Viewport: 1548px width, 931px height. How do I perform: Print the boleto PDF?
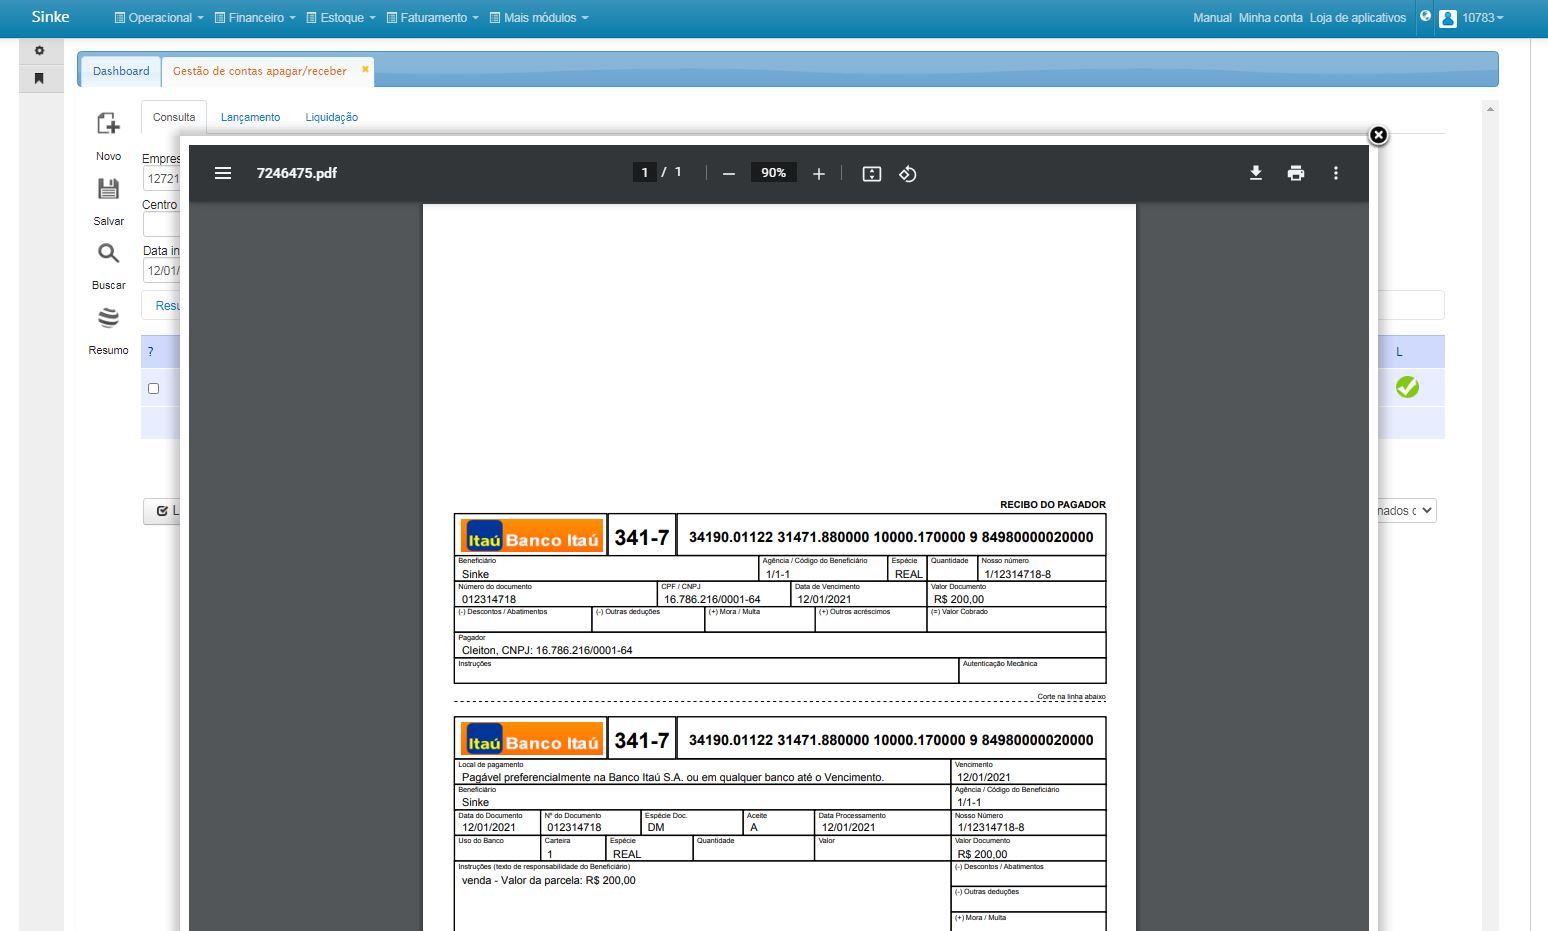click(1296, 173)
